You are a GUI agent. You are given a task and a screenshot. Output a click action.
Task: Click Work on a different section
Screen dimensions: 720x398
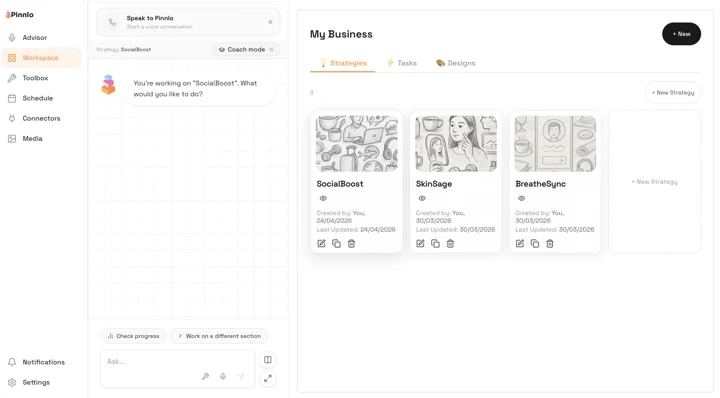point(219,336)
